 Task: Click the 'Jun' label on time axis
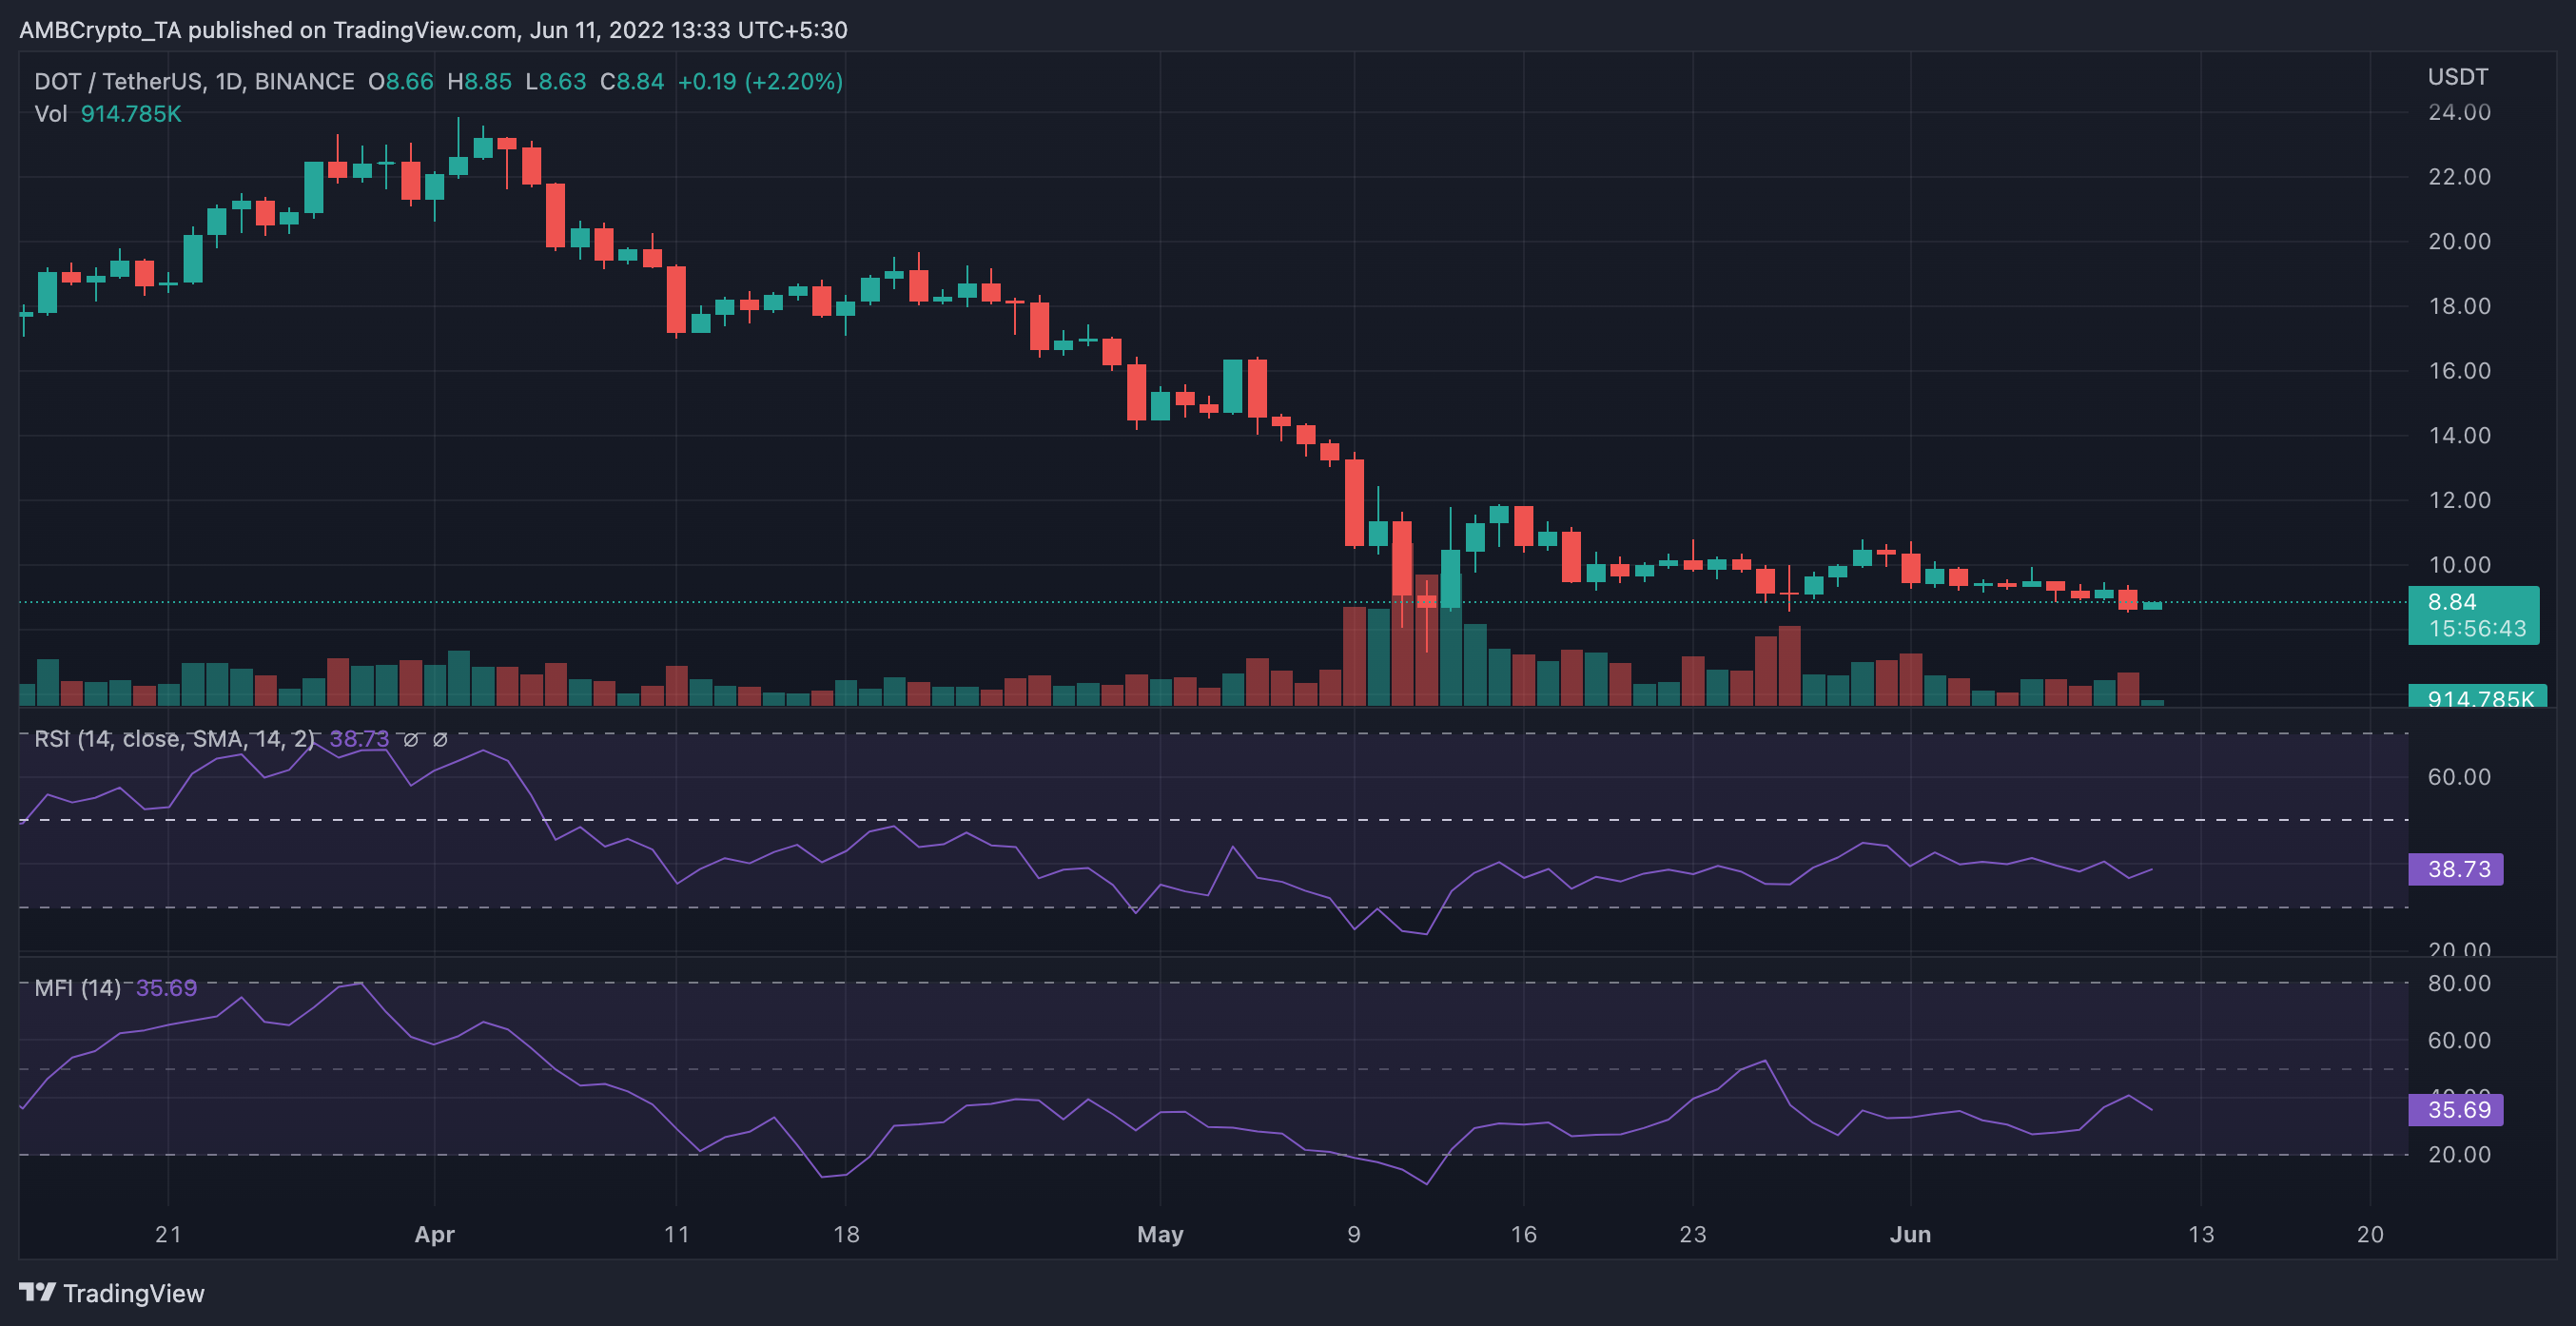1910,1233
